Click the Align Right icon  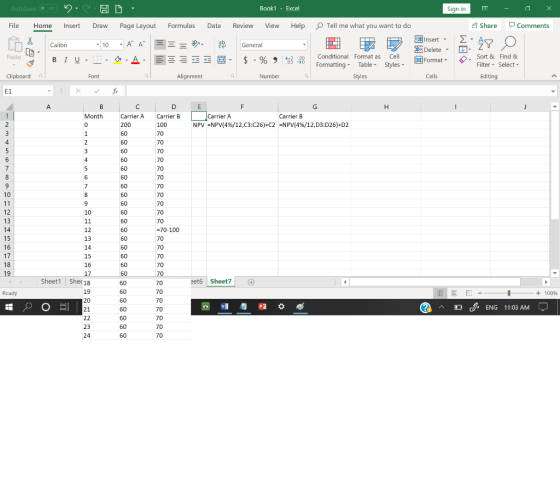(x=183, y=60)
